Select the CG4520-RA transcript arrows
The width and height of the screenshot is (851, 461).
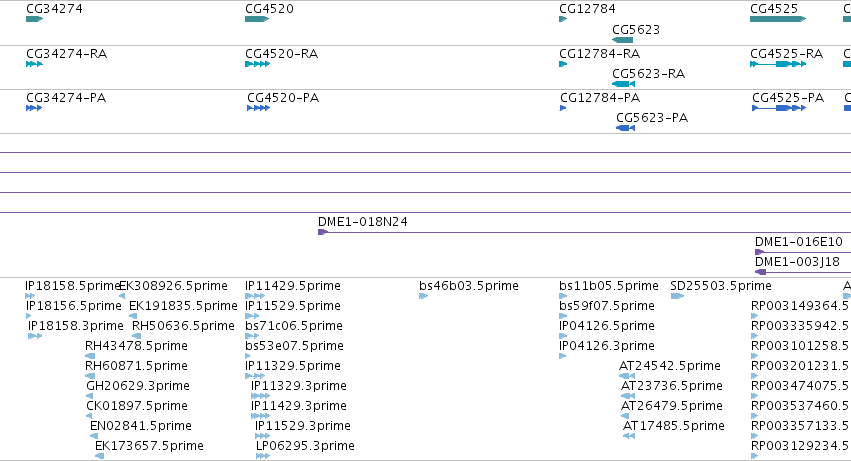[257, 64]
